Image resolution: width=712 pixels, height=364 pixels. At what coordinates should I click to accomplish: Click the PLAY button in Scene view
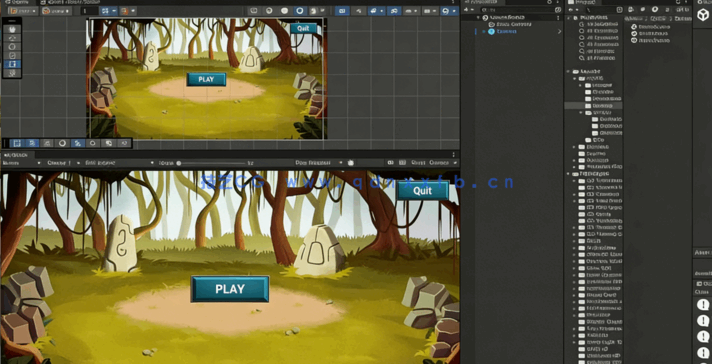[x=206, y=79]
